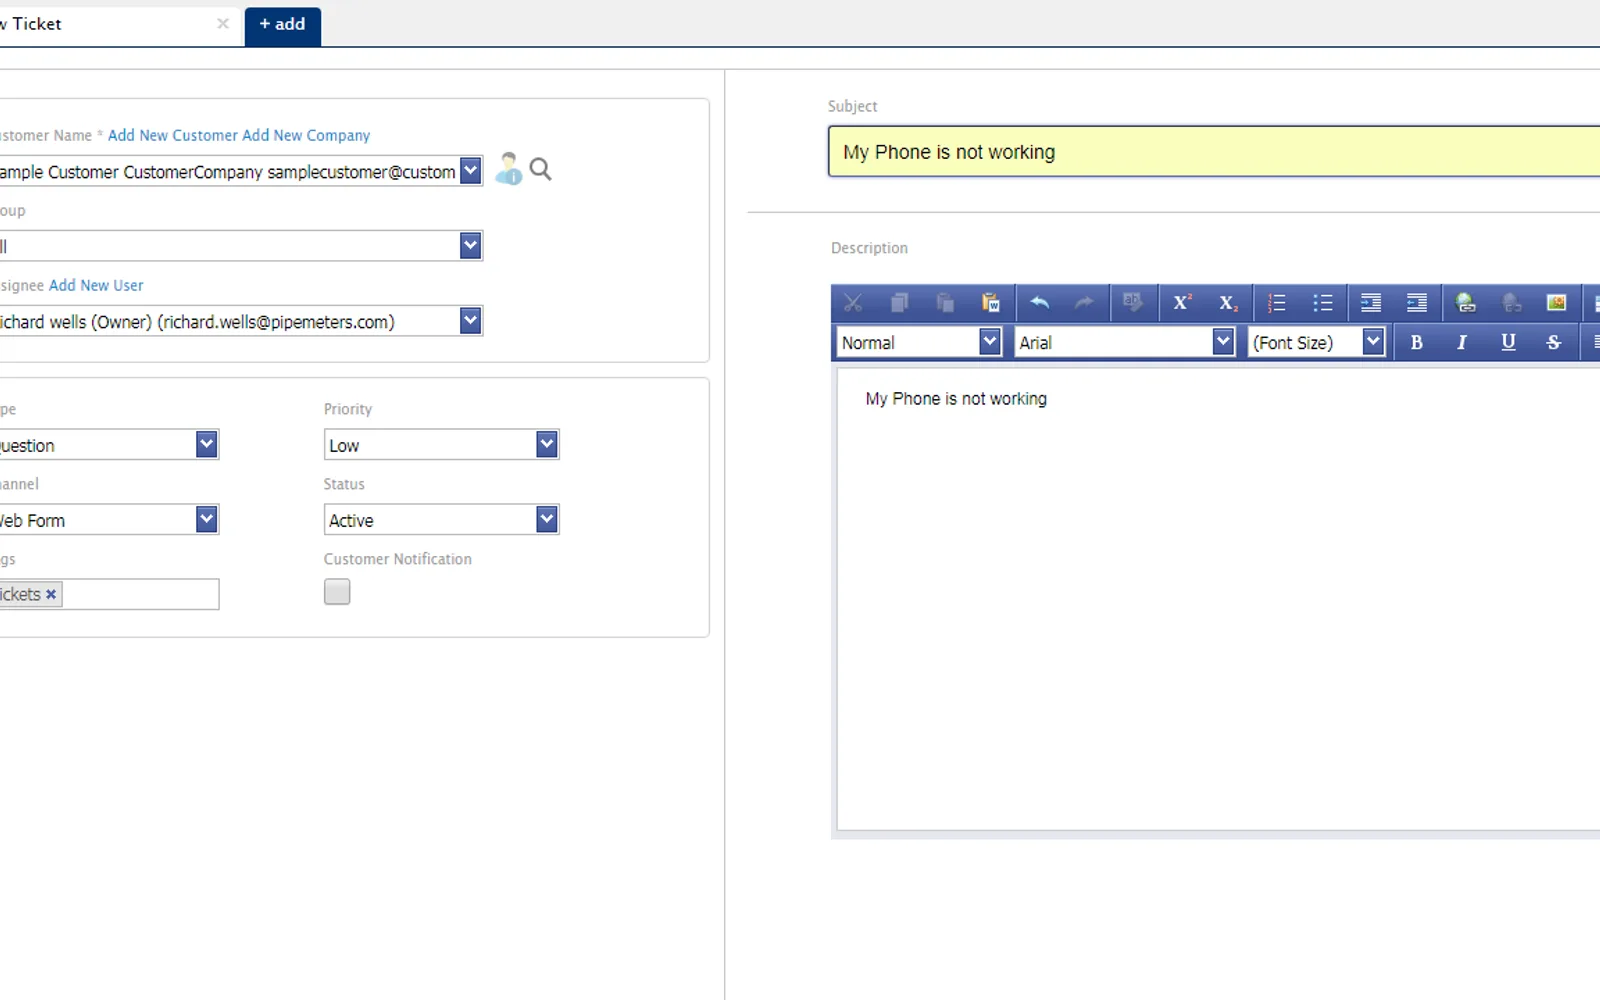Apply superscript formatting

coord(1182,303)
